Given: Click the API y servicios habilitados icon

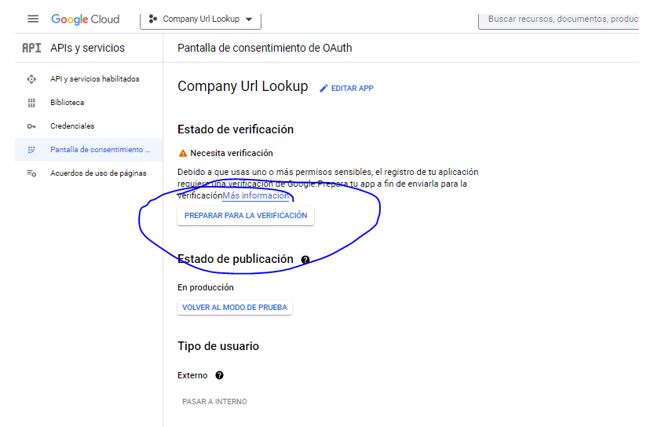Looking at the screenshot, I should pos(31,79).
